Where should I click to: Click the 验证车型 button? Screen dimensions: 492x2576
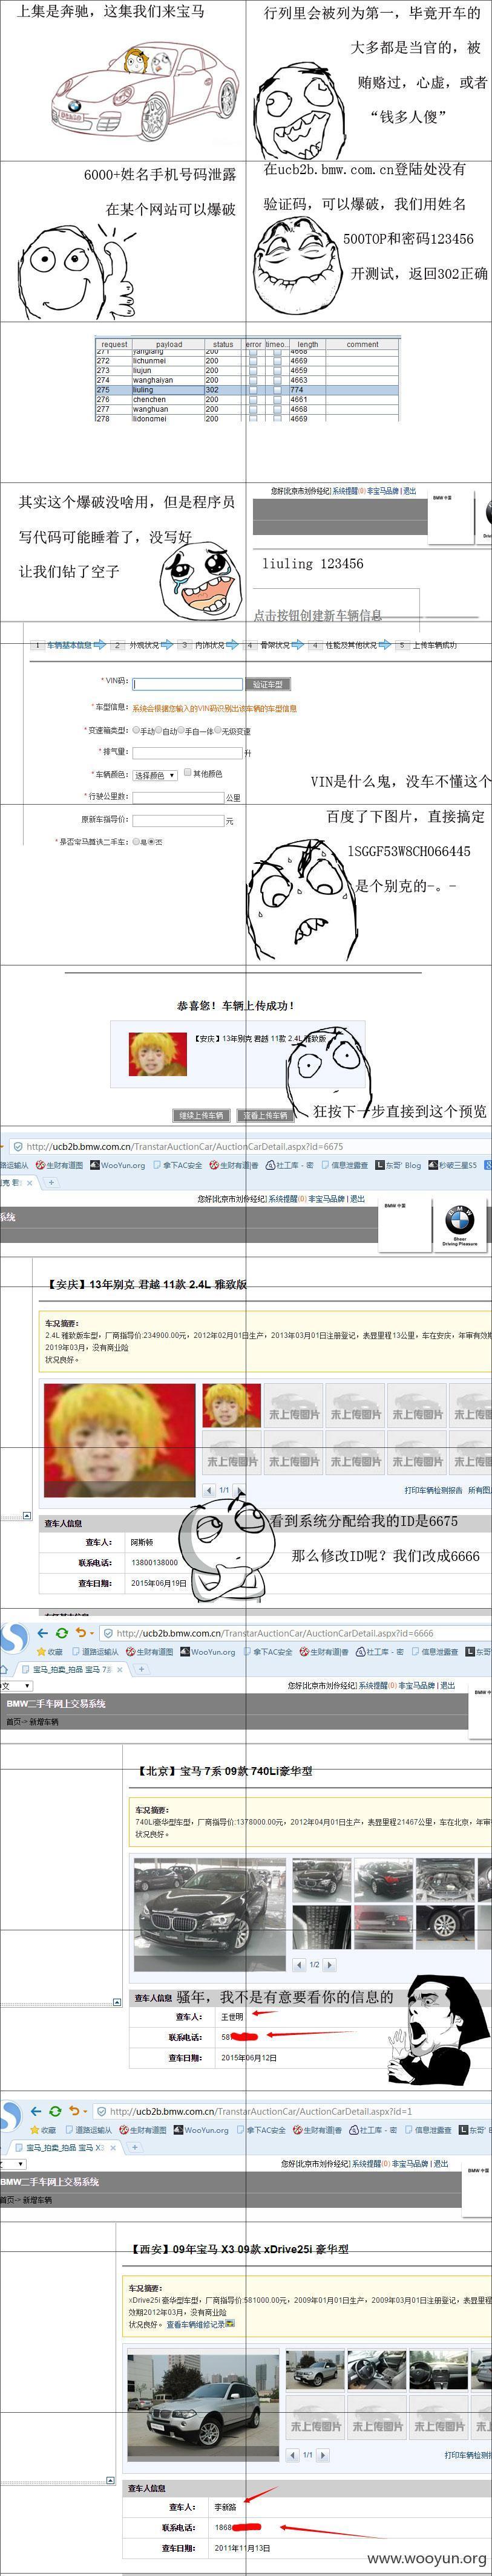click(267, 684)
